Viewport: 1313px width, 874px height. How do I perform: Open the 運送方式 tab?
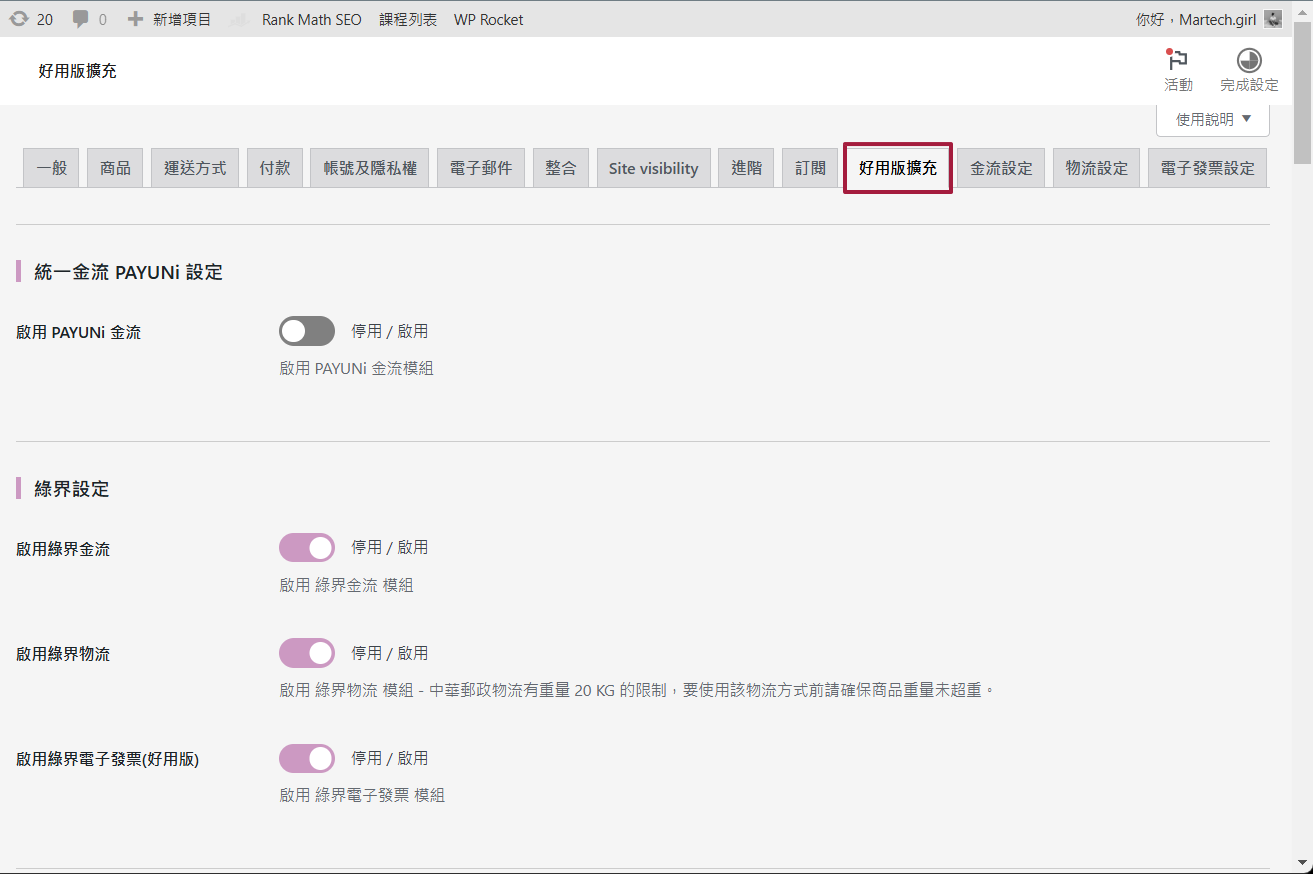pyautogui.click(x=195, y=168)
